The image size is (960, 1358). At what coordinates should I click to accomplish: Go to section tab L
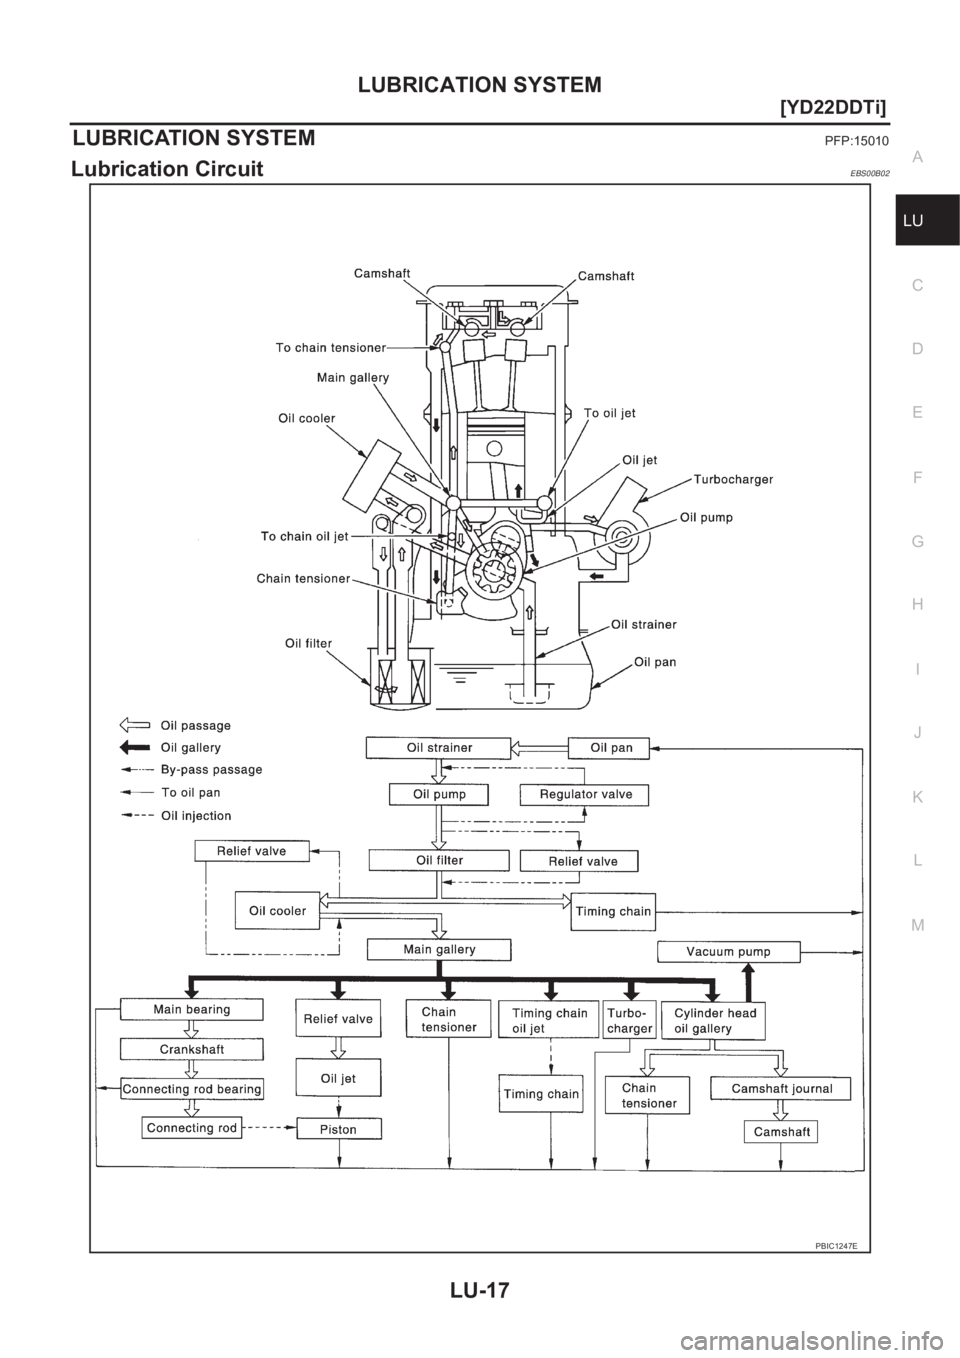918,860
